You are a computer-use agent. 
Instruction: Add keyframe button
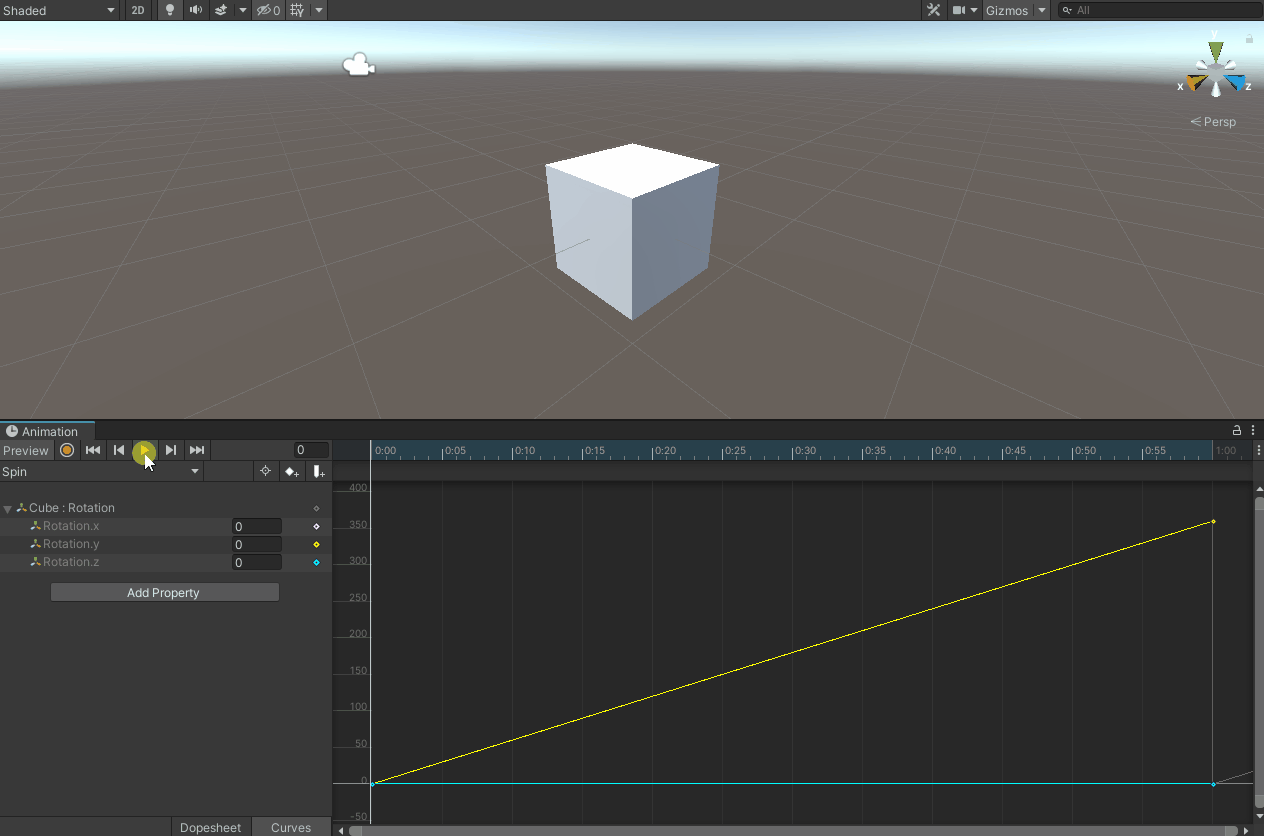[x=292, y=472]
